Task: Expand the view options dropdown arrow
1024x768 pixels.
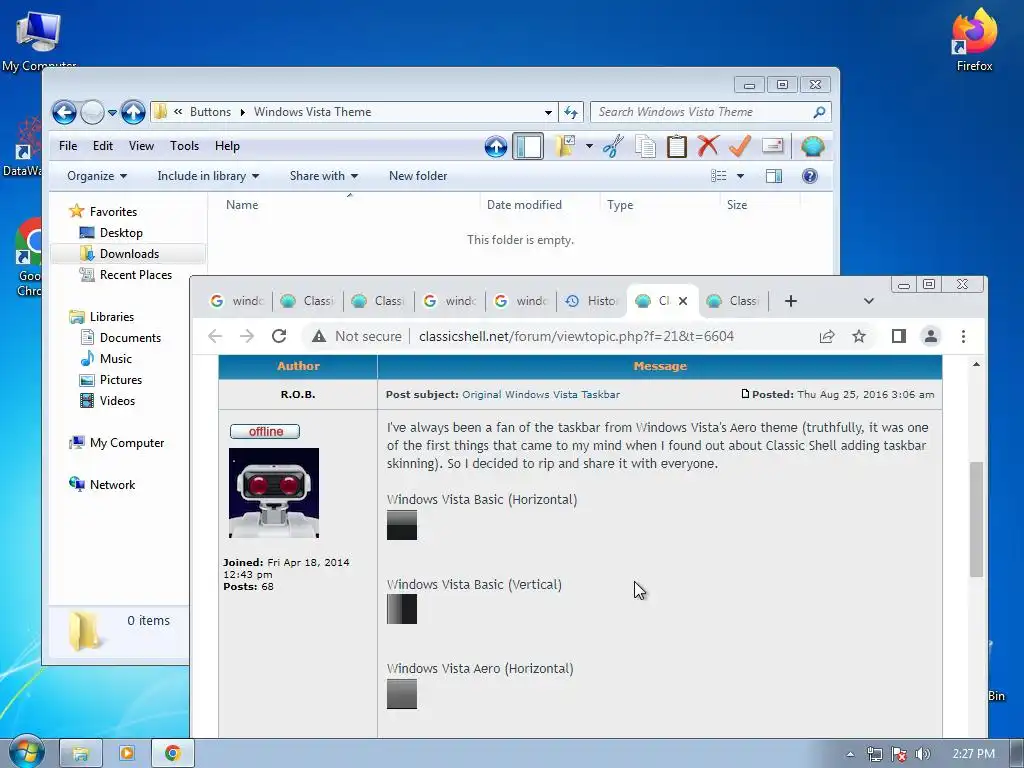Action: pos(740,176)
